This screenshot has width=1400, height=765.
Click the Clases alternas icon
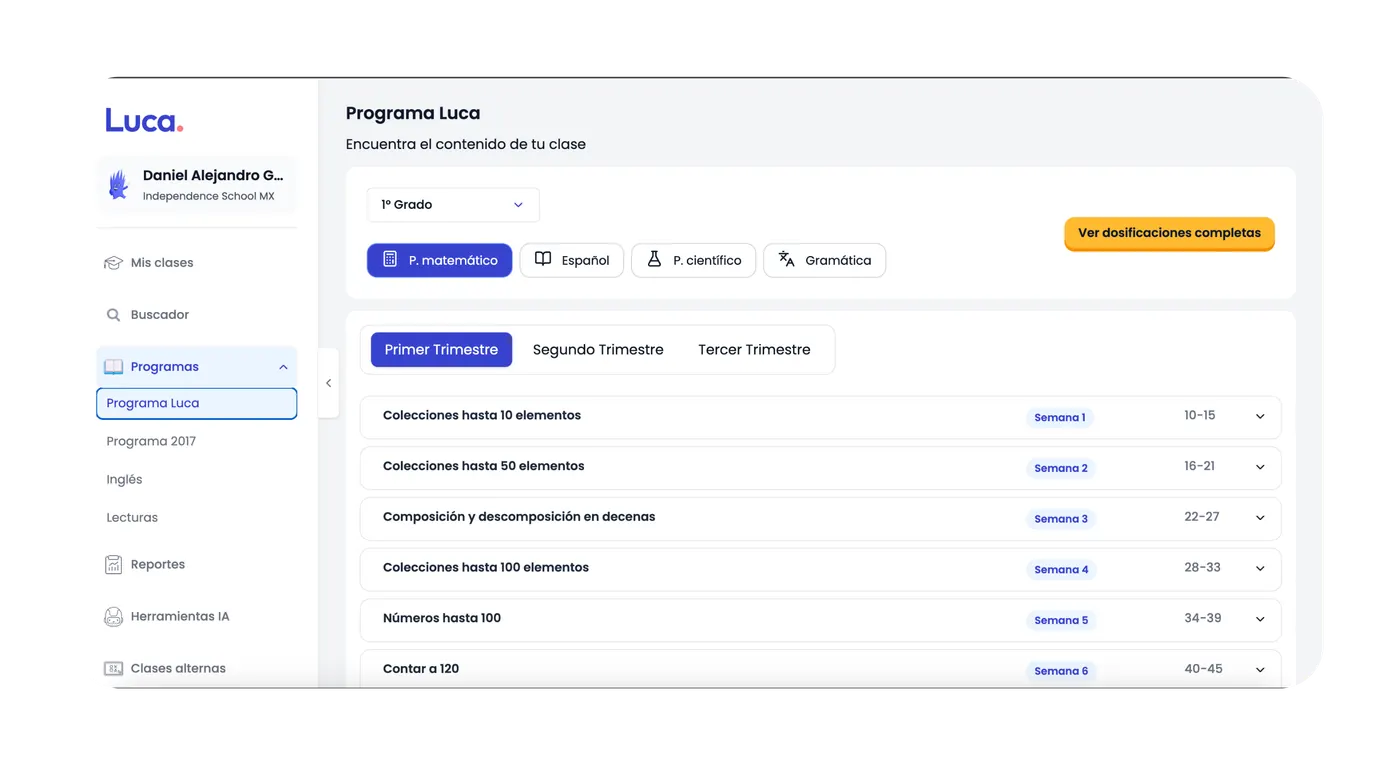click(x=114, y=669)
